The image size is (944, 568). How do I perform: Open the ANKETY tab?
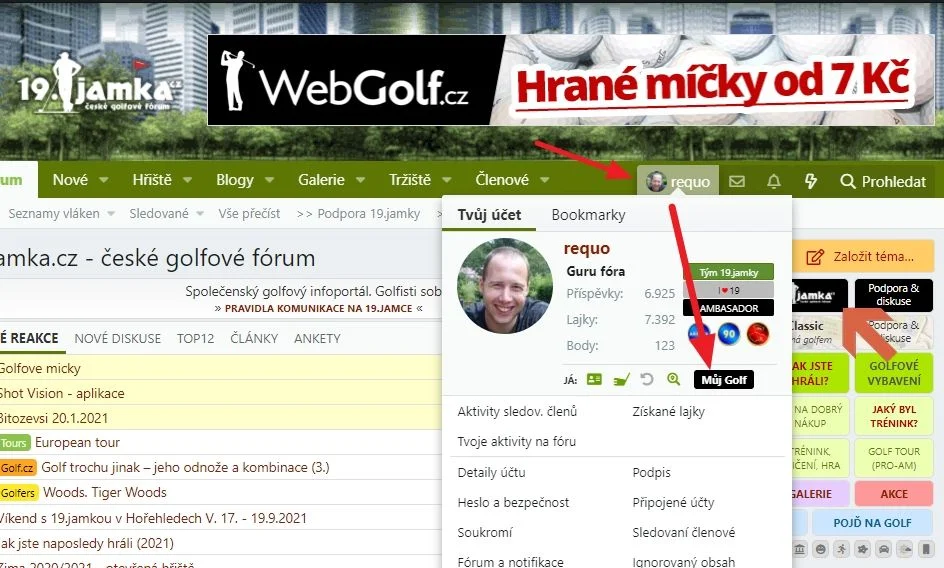pyautogui.click(x=317, y=339)
